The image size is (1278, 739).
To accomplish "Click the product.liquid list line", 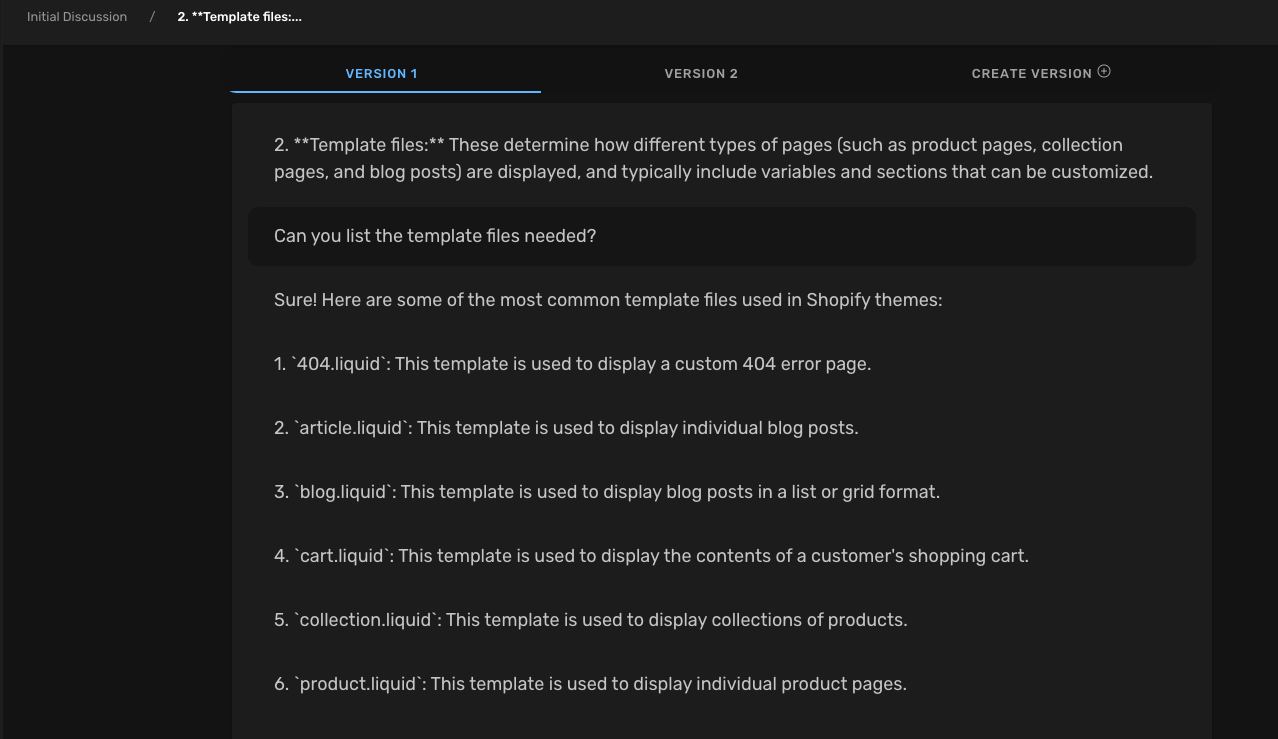I will [x=590, y=684].
